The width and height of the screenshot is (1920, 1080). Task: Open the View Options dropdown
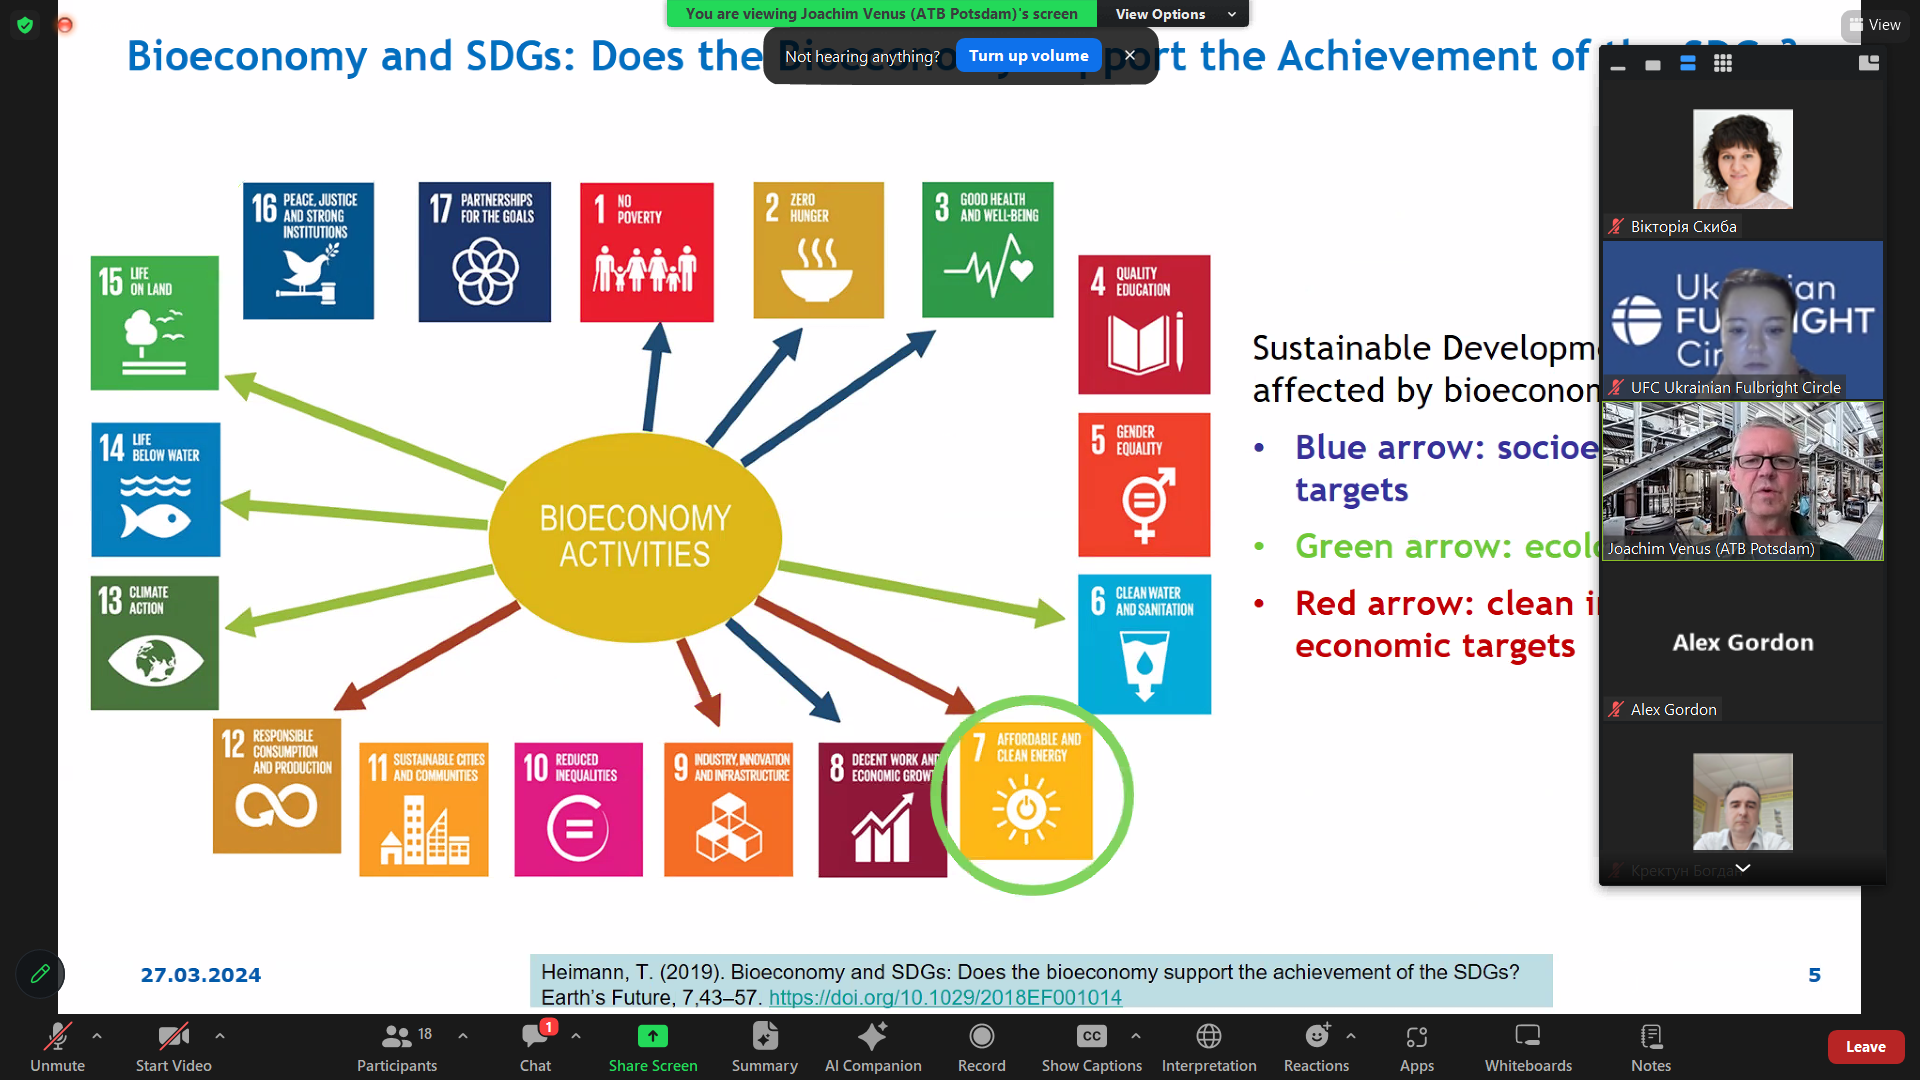click(1172, 14)
